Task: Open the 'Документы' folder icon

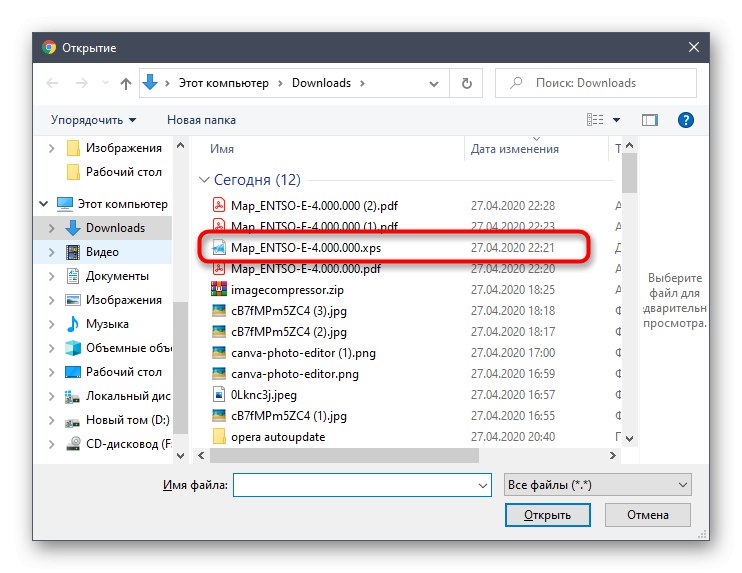Action: [x=73, y=276]
